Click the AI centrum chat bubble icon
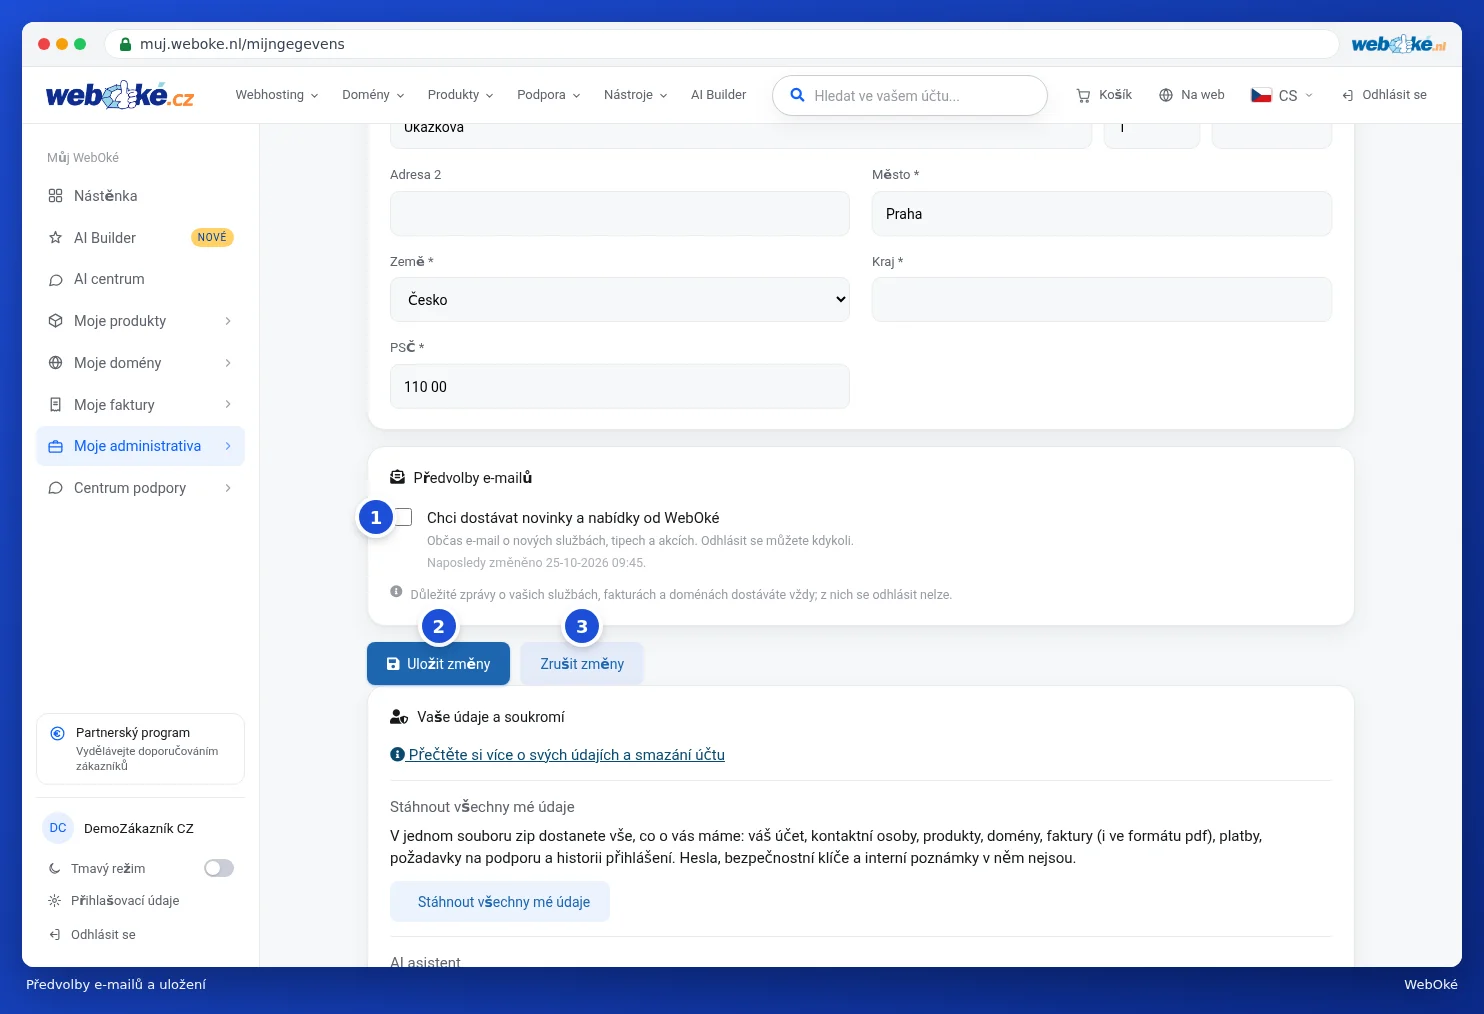This screenshot has height=1014, width=1484. click(x=56, y=280)
